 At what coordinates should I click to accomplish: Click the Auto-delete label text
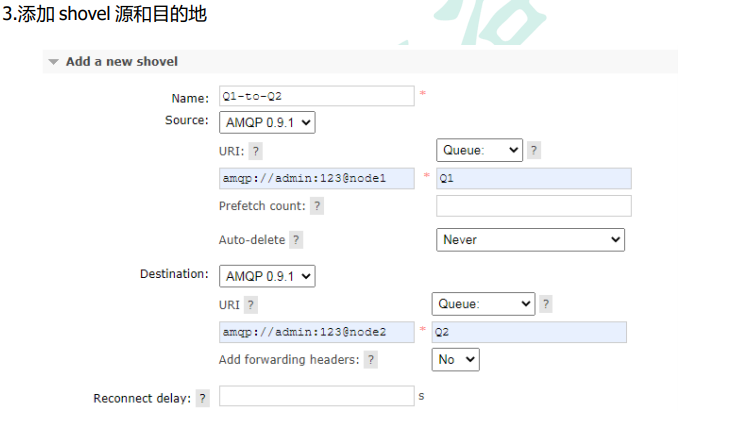[x=252, y=240]
